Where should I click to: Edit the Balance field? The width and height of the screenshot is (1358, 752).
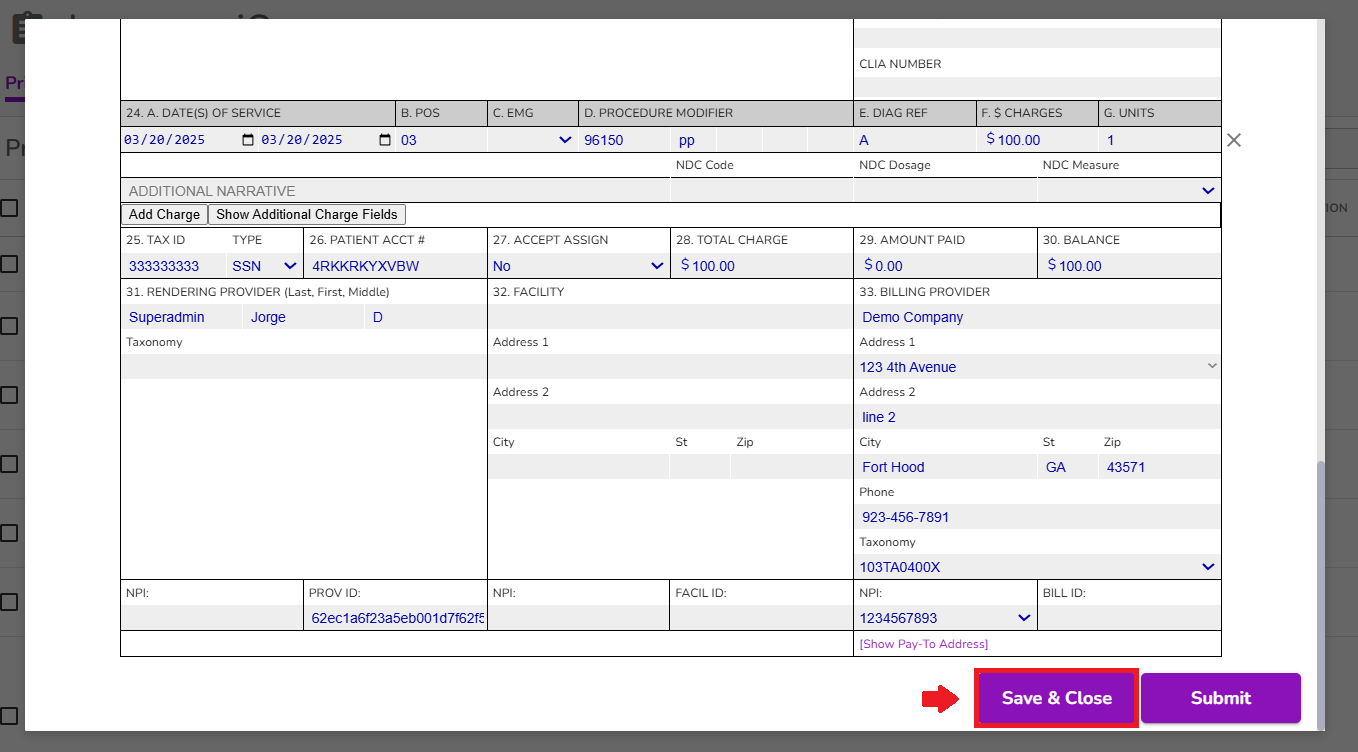click(x=1129, y=266)
